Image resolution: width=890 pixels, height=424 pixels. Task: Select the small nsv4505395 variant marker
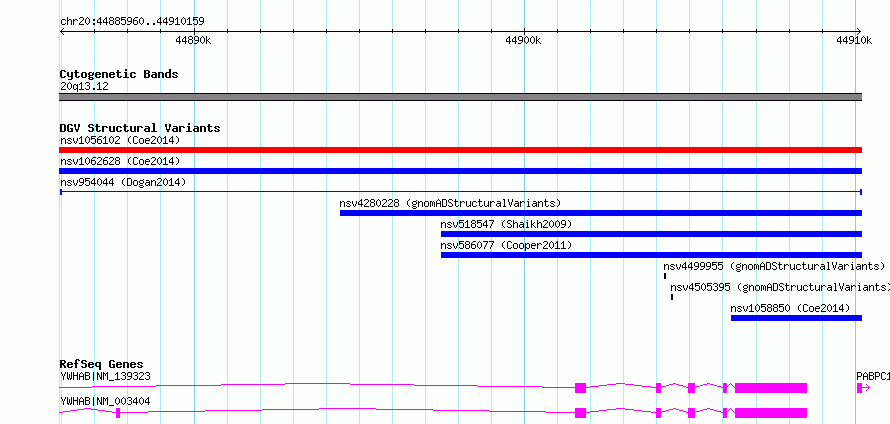click(x=672, y=297)
